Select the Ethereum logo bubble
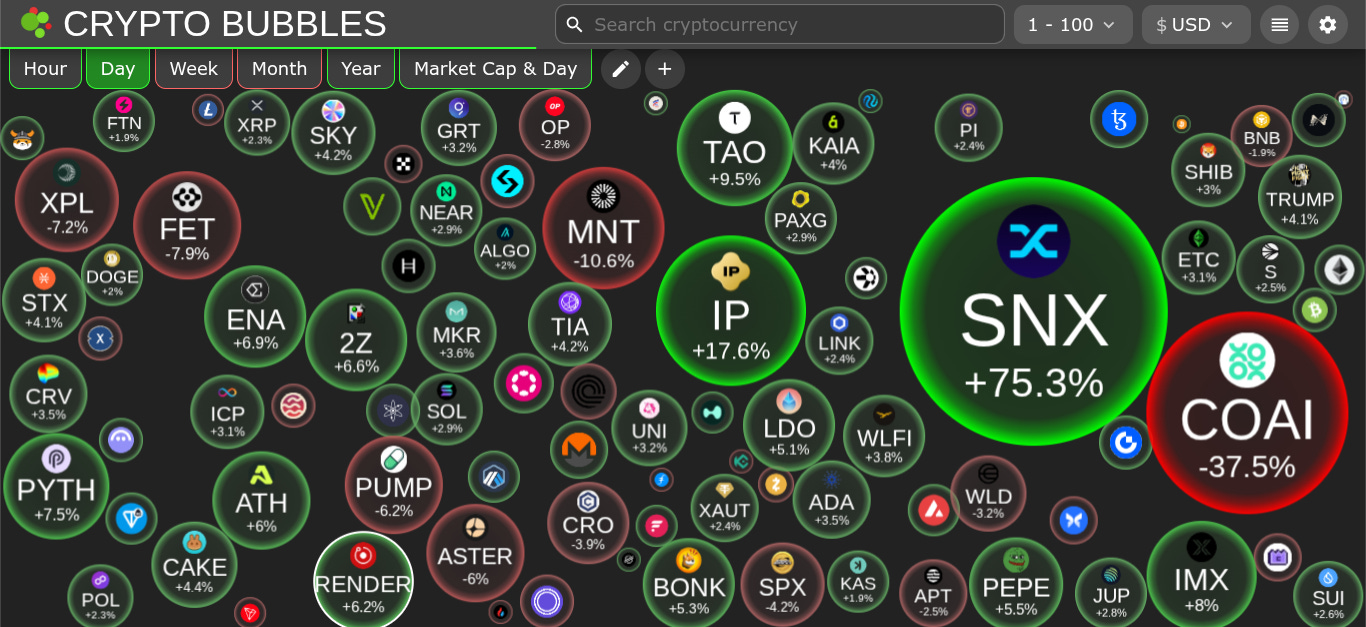 (1339, 270)
